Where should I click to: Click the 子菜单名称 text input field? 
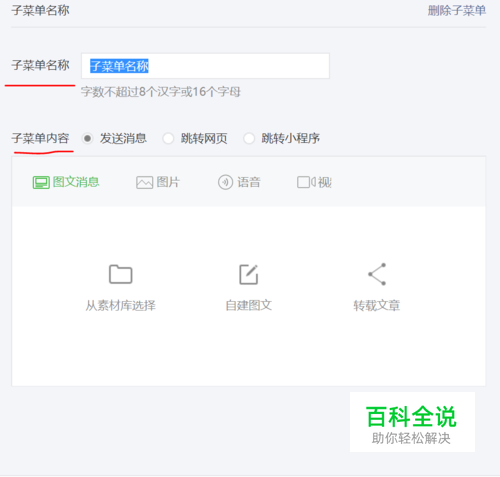(x=205, y=66)
